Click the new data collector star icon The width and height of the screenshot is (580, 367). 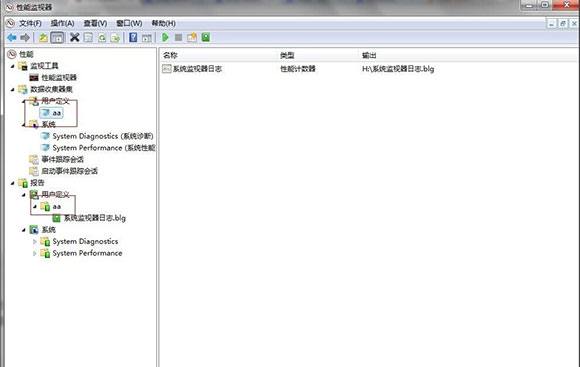192,37
